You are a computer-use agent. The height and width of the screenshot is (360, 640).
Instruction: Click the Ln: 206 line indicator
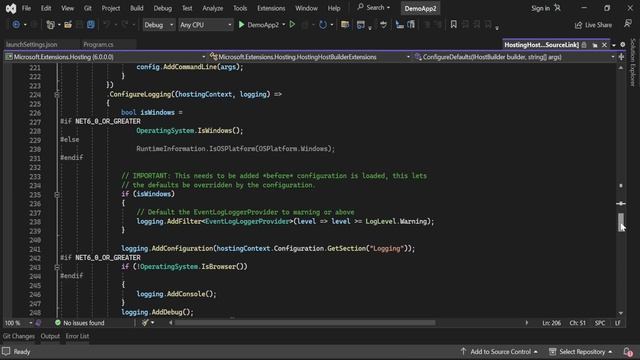pos(551,323)
